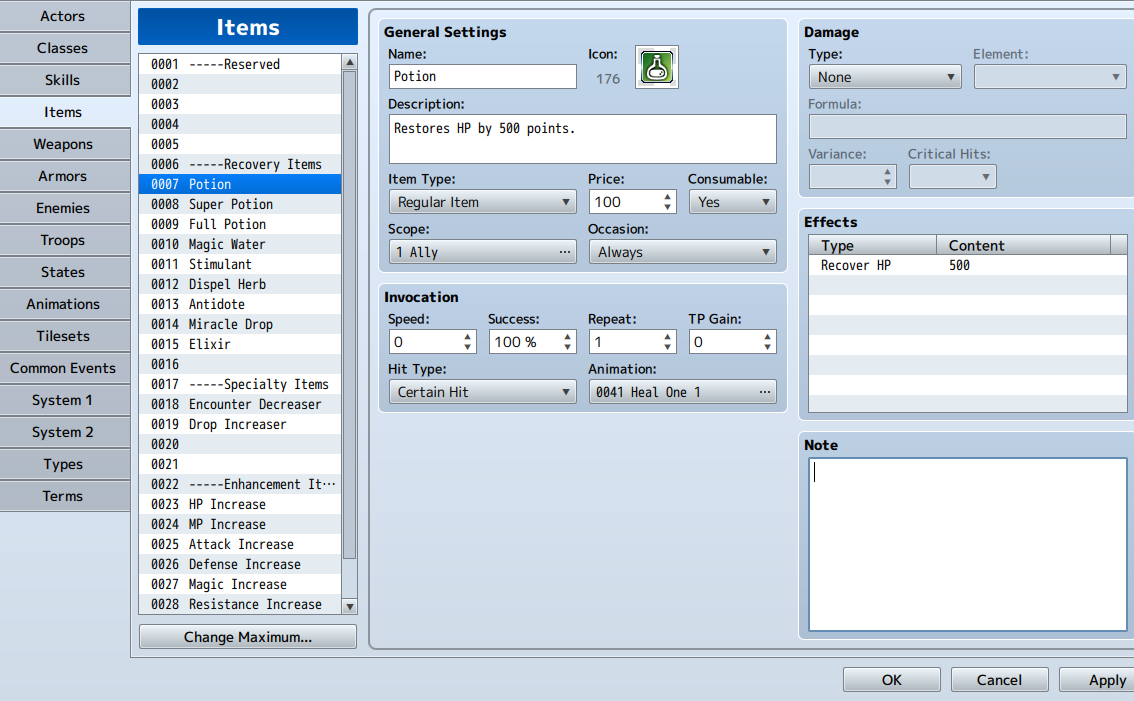Open the Scope selection via its ellipsis button
This screenshot has height=701, width=1134.
point(566,252)
